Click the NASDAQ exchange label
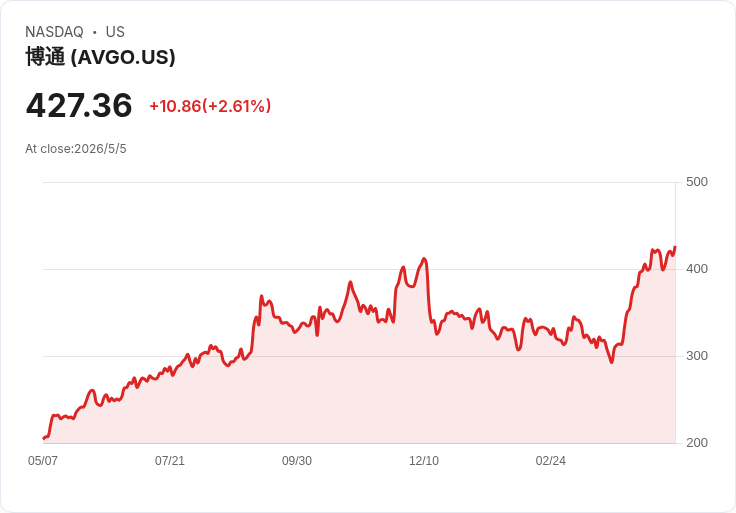736x513 pixels. [54, 31]
